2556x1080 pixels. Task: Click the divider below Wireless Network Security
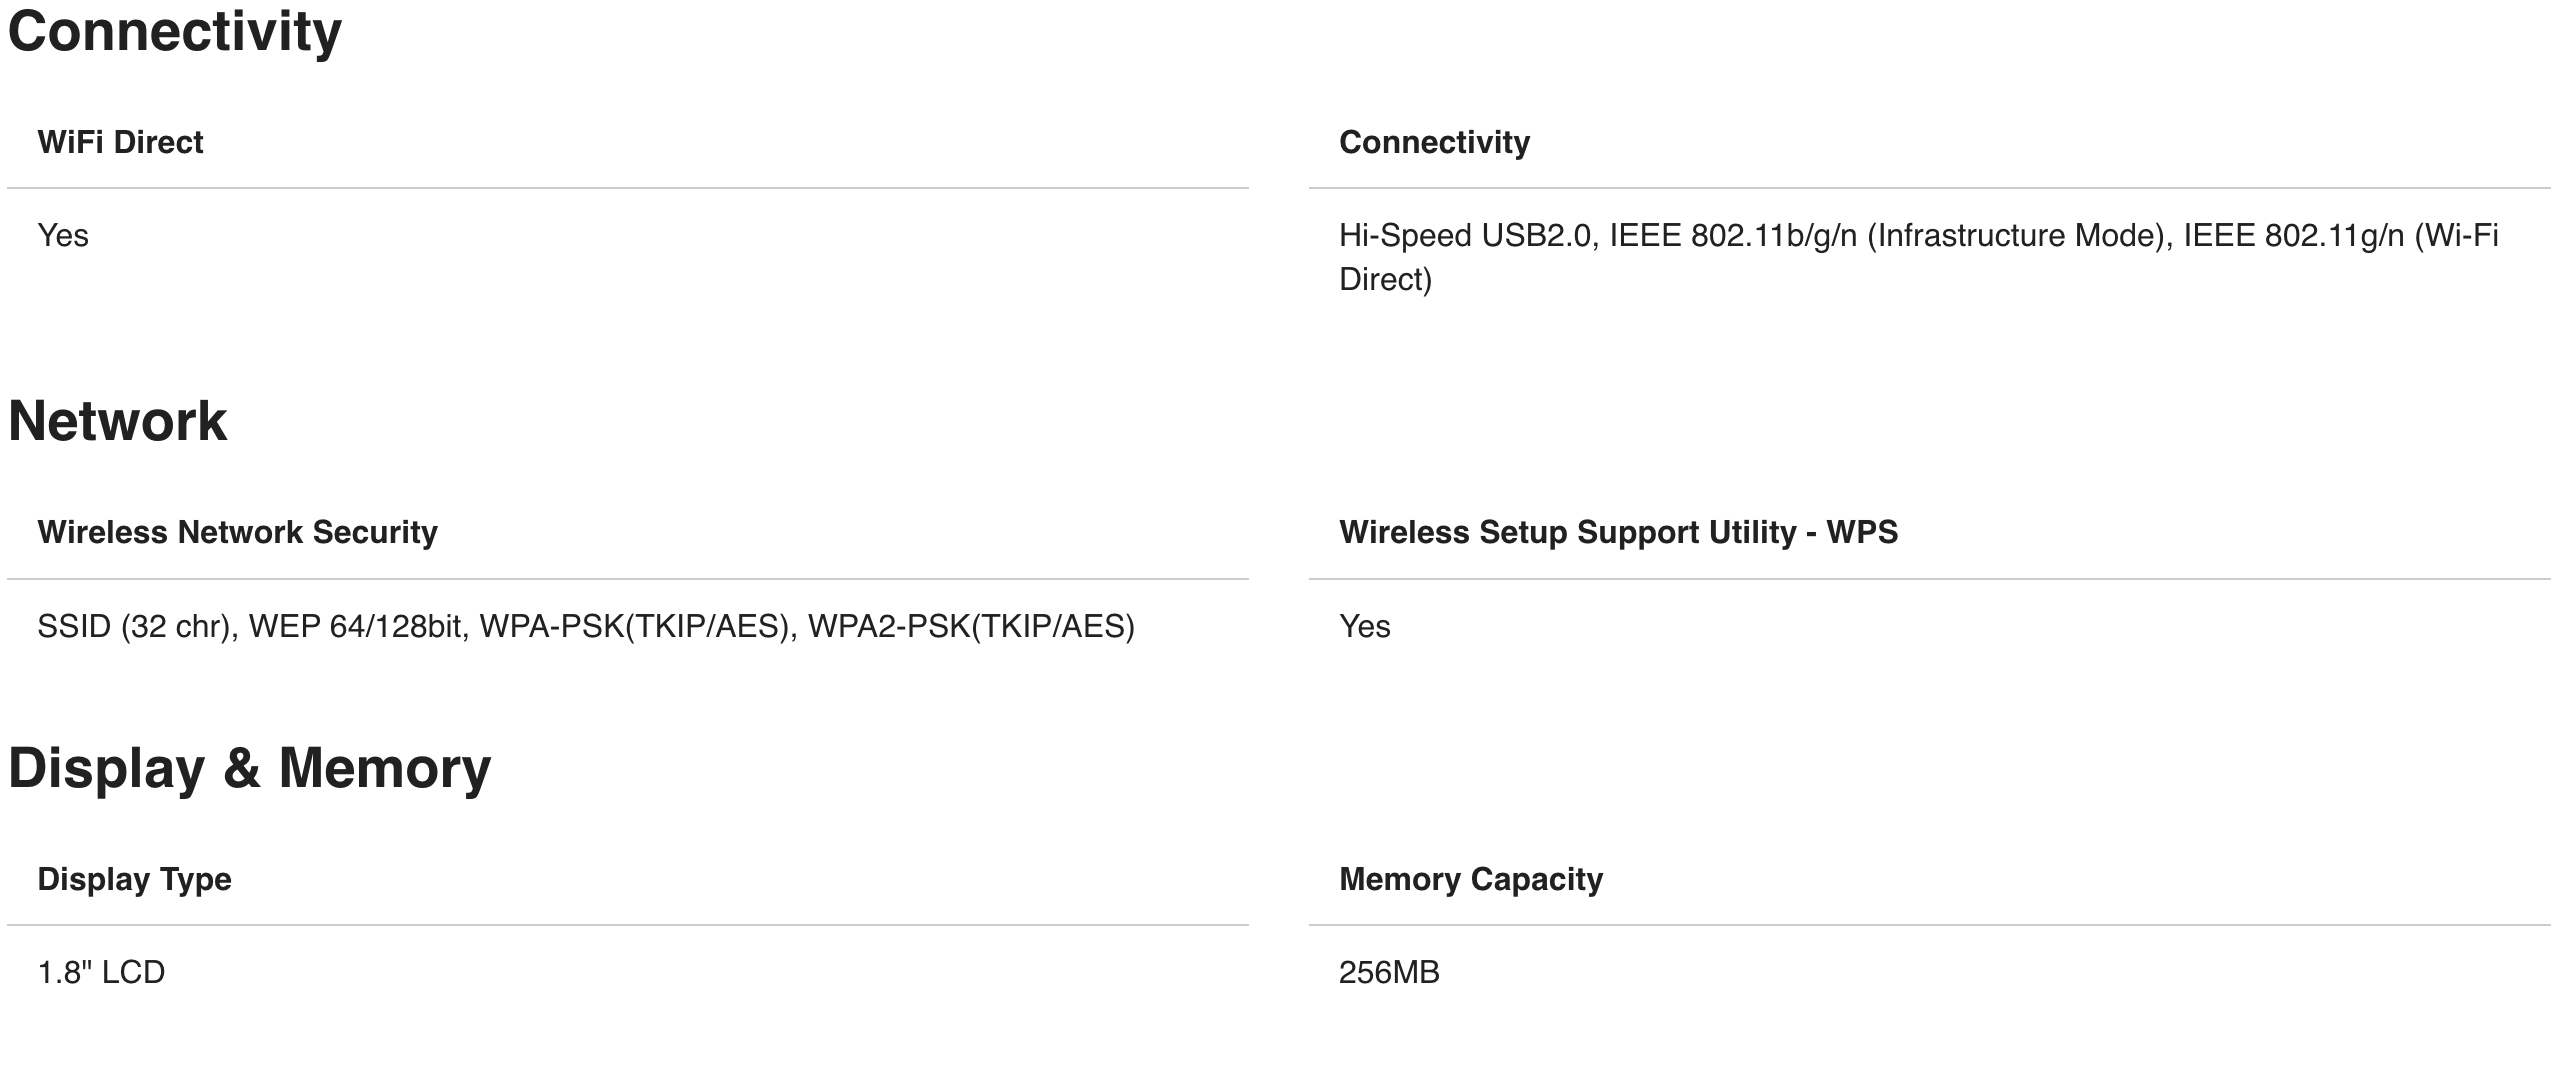point(628,579)
